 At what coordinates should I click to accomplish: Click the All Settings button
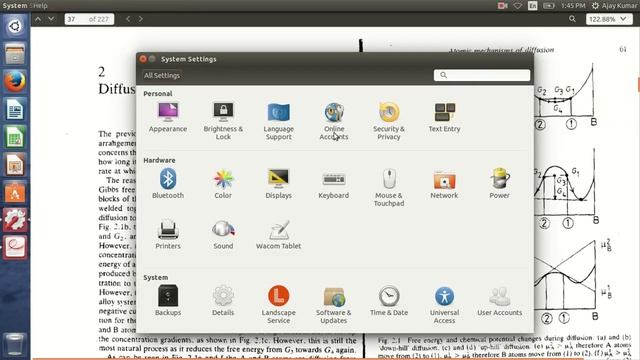pos(162,76)
